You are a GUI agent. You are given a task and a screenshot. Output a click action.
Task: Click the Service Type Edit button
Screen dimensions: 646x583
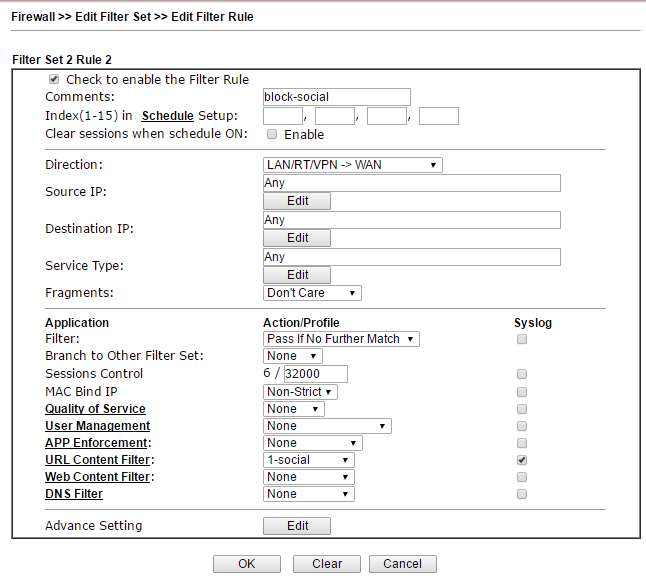[x=297, y=275]
